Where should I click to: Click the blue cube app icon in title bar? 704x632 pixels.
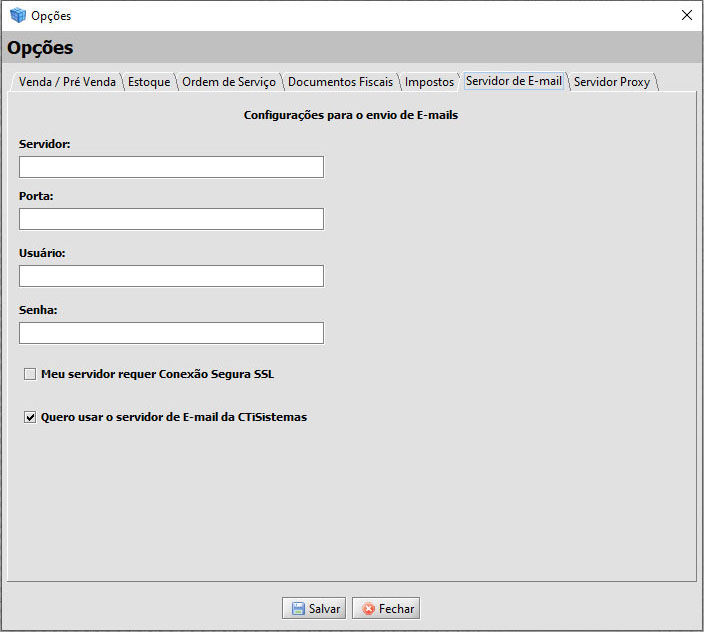pyautogui.click(x=17, y=15)
